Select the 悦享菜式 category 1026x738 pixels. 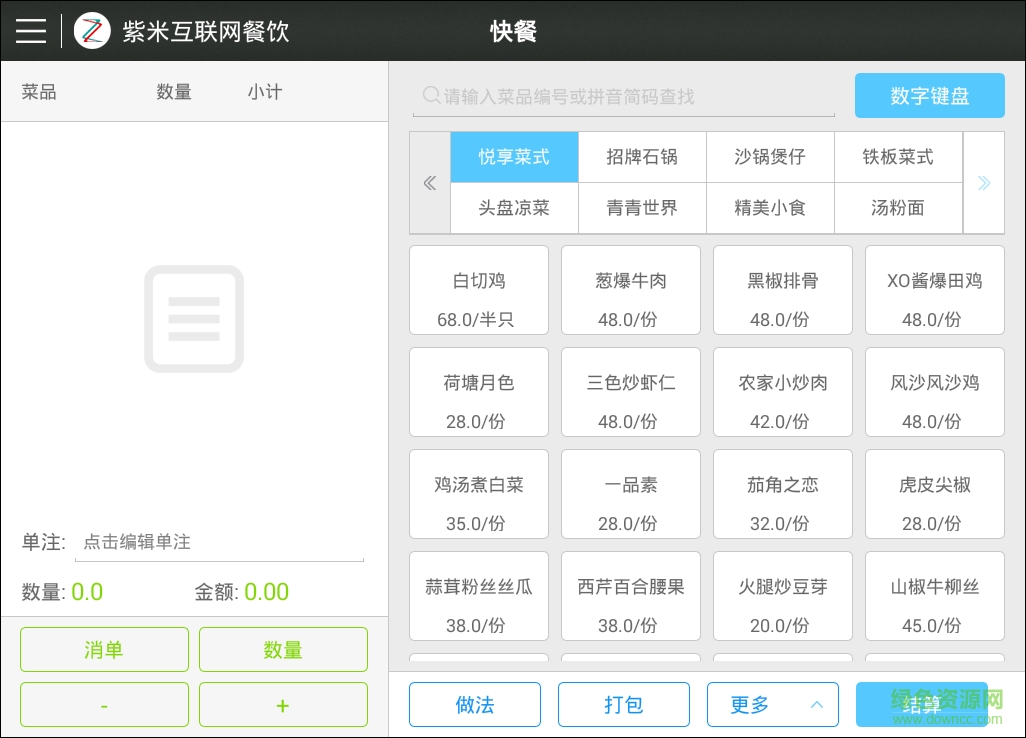(514, 157)
